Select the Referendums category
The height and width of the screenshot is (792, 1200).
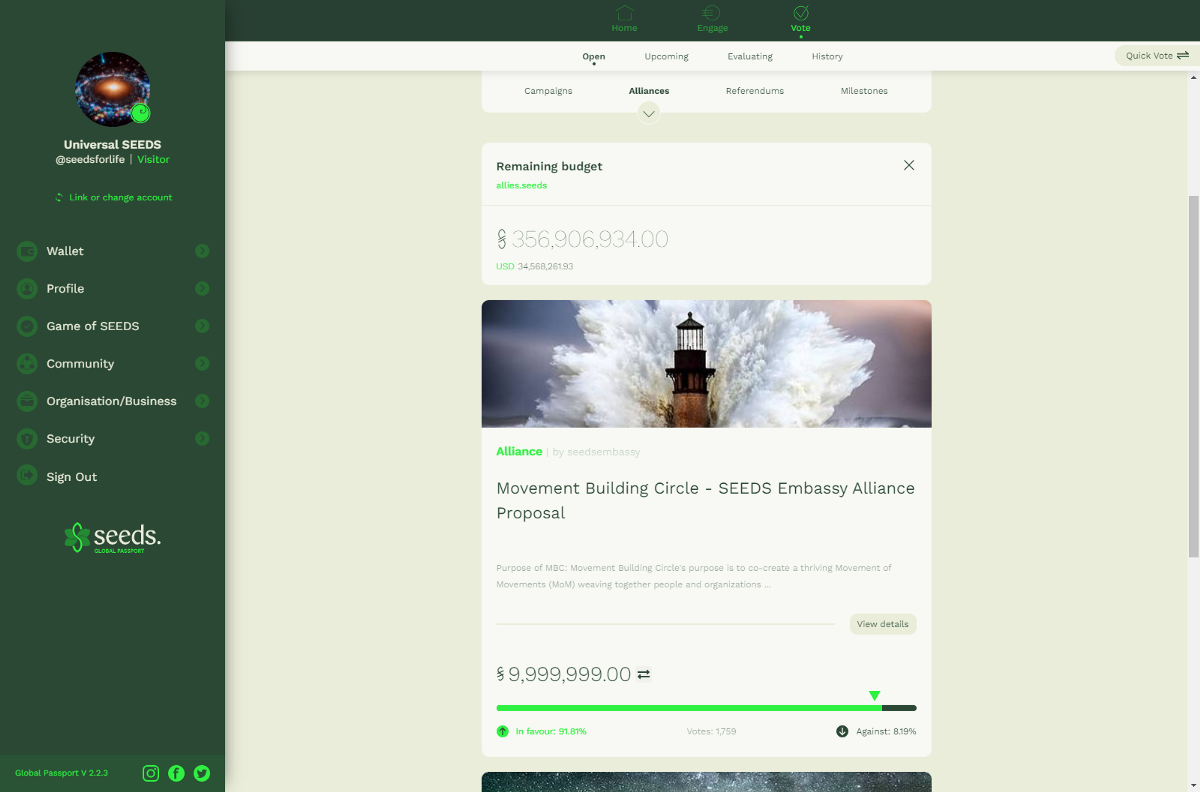coord(755,91)
